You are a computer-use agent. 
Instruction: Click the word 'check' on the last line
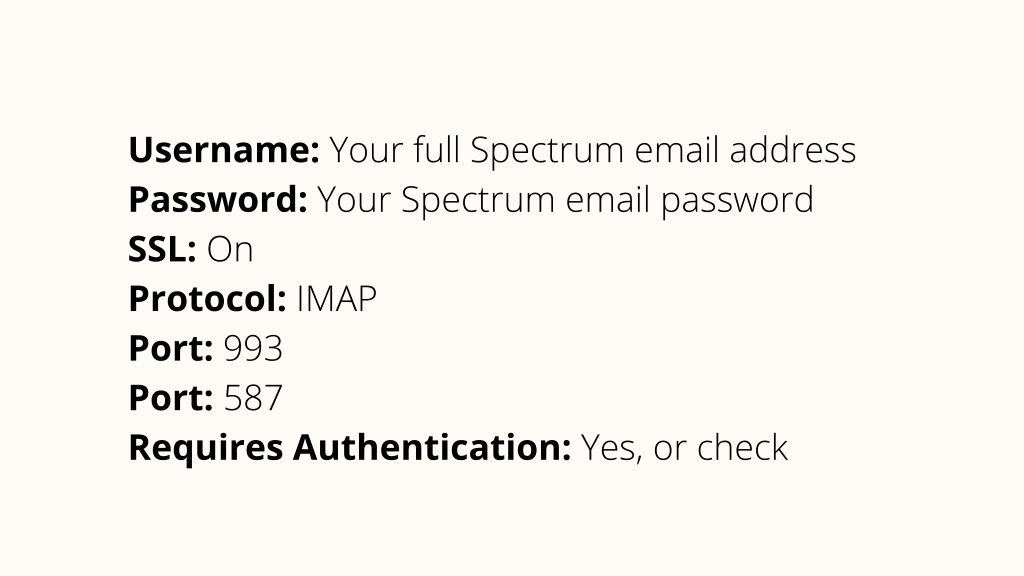(x=743, y=448)
